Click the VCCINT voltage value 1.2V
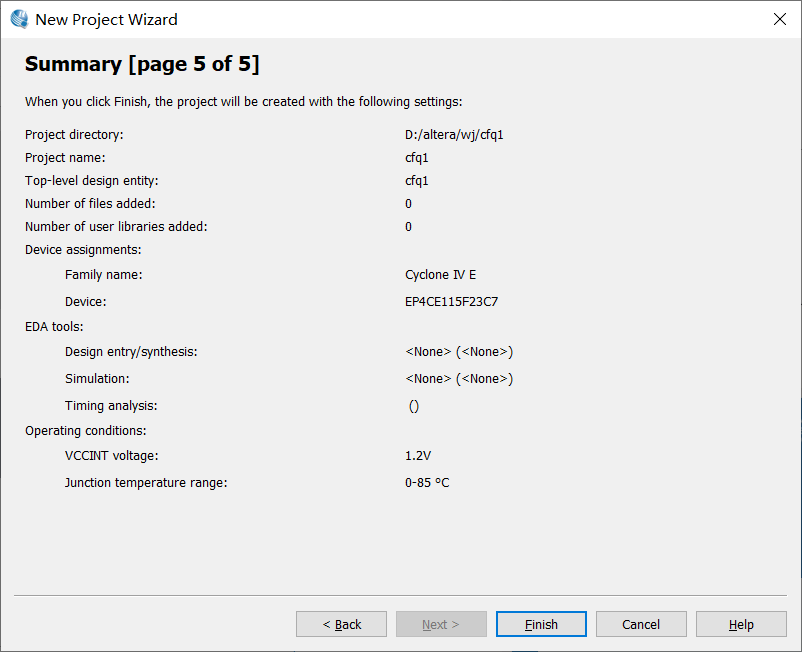The height and width of the screenshot is (652, 802). tap(418, 456)
